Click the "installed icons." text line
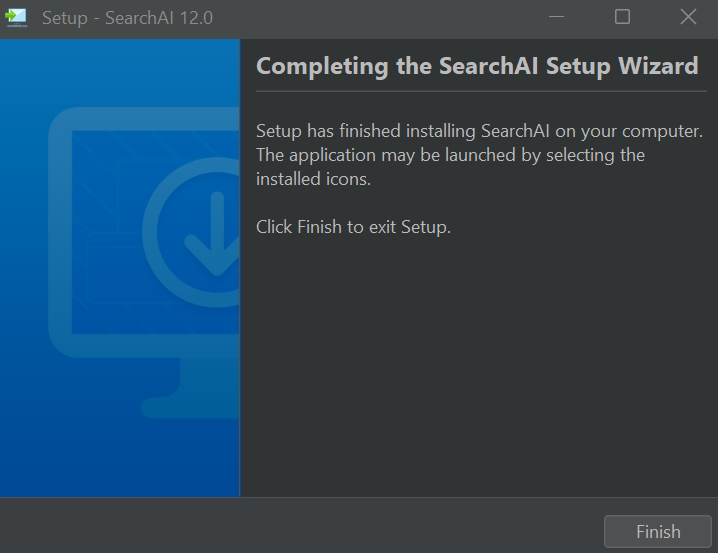The height and width of the screenshot is (553, 718). point(313,179)
